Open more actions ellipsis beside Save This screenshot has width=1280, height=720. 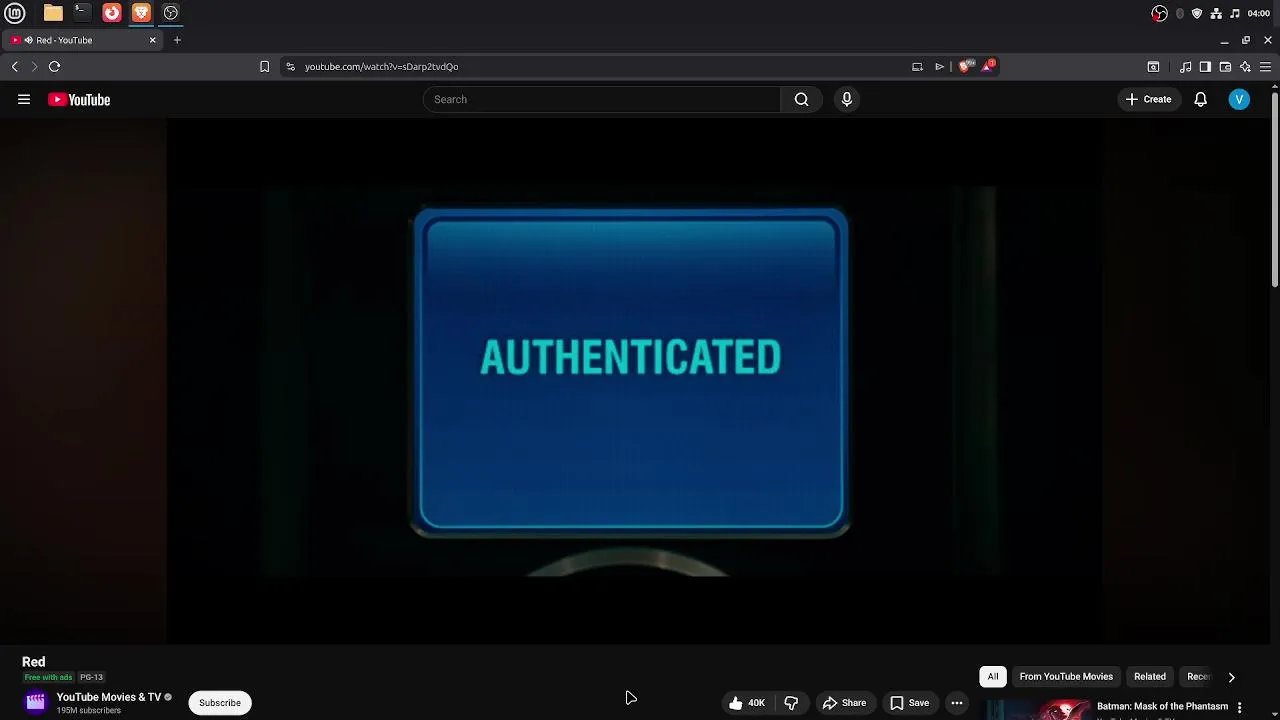(957, 703)
